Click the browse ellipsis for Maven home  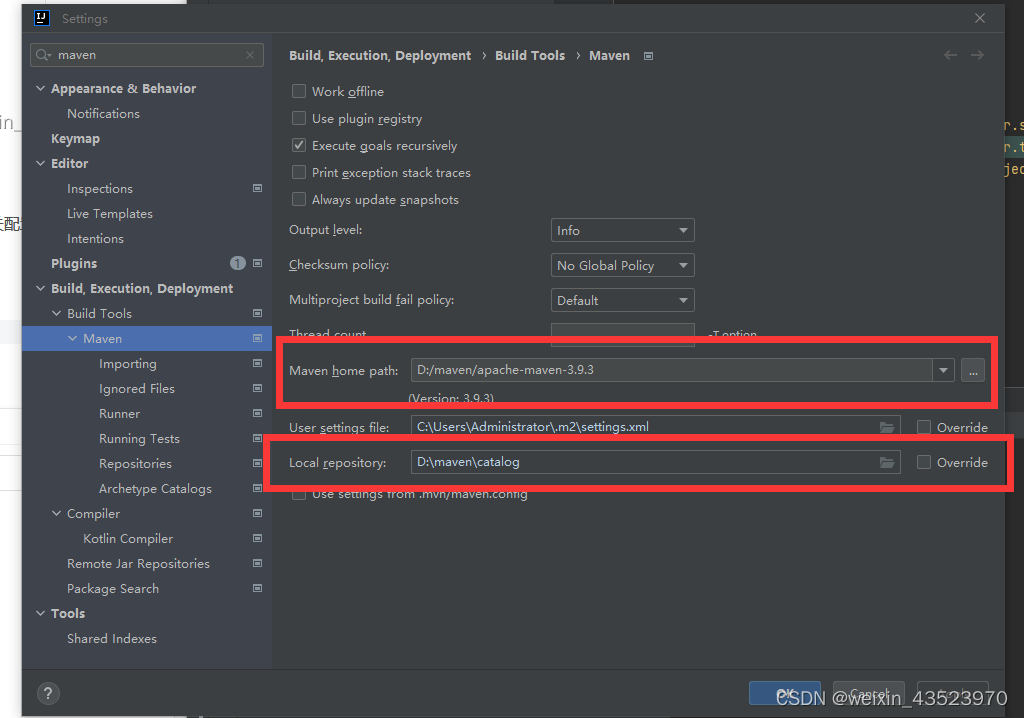[972, 370]
